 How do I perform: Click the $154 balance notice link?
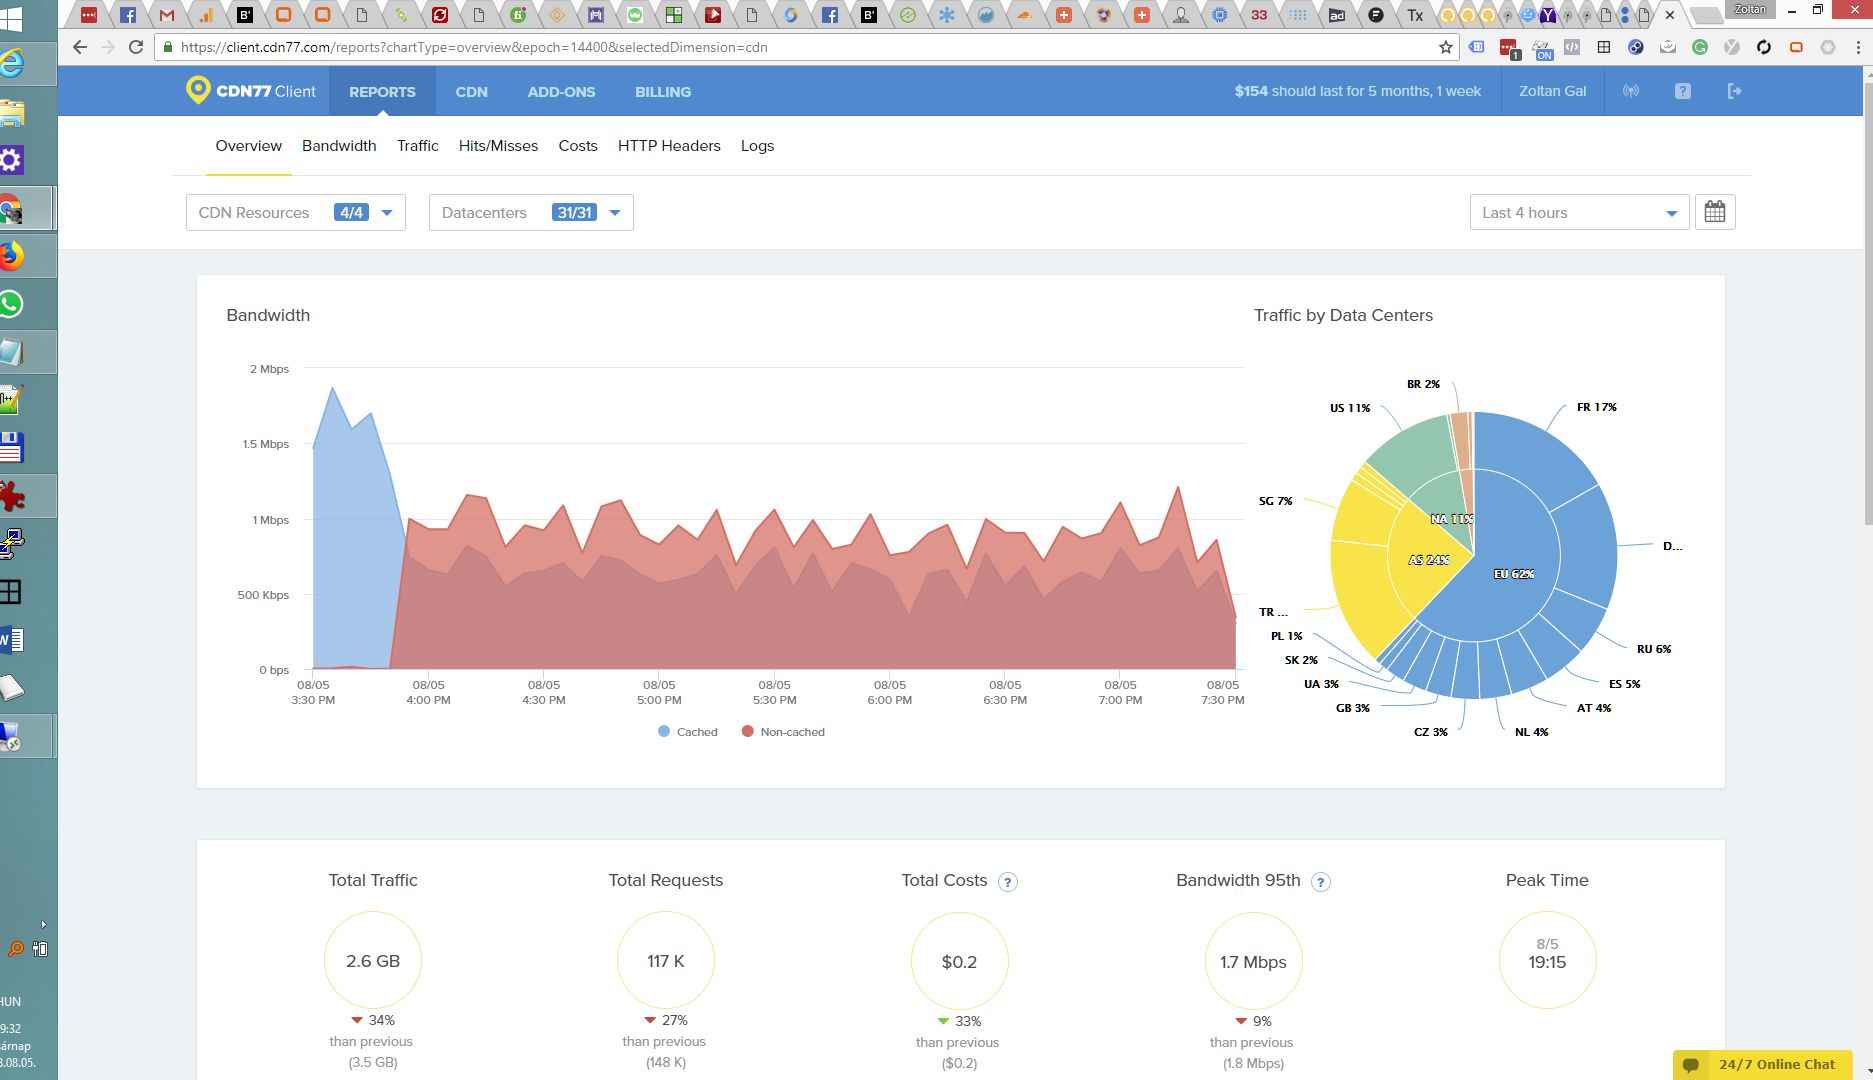pos(1357,91)
